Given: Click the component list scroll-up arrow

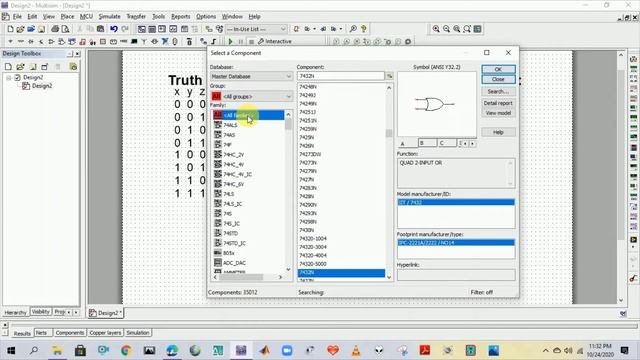Looking at the screenshot, I should 389,88.
